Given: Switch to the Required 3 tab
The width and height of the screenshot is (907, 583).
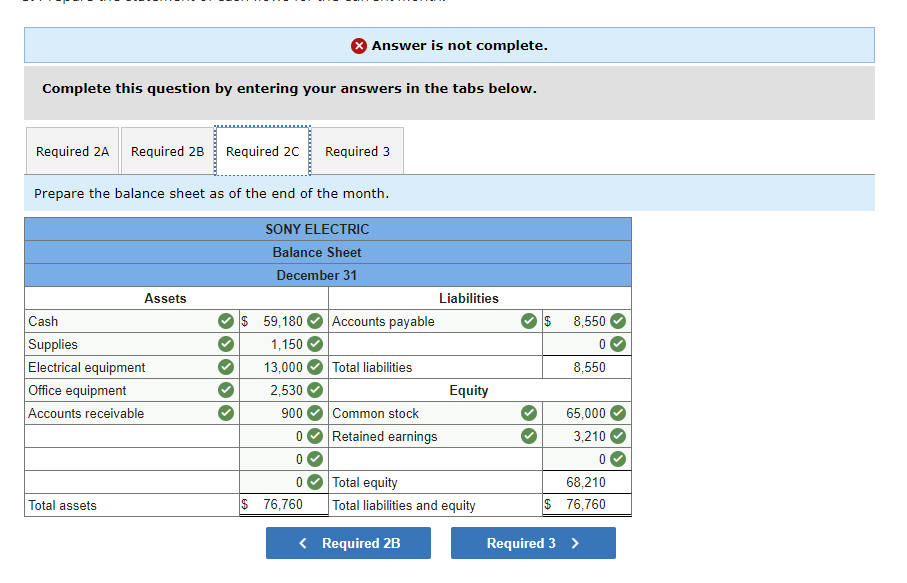Looking at the screenshot, I should pyautogui.click(x=357, y=152).
